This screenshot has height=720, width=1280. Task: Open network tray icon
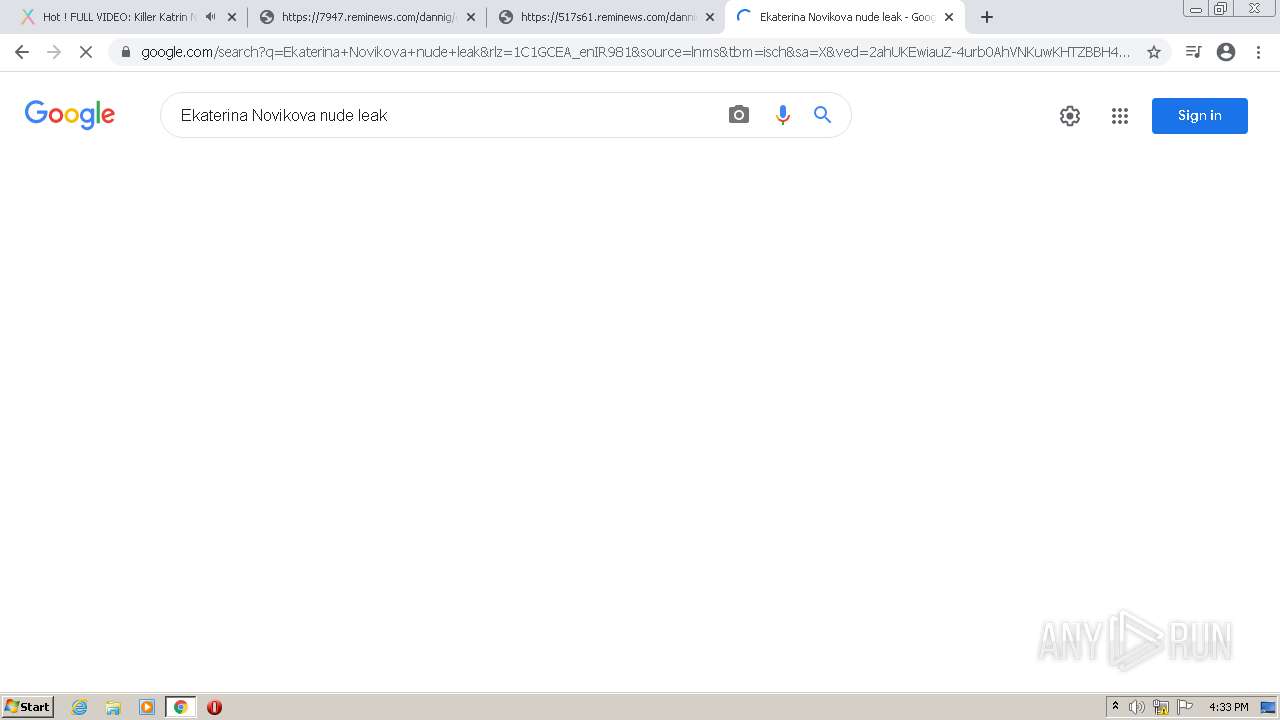click(x=1161, y=707)
